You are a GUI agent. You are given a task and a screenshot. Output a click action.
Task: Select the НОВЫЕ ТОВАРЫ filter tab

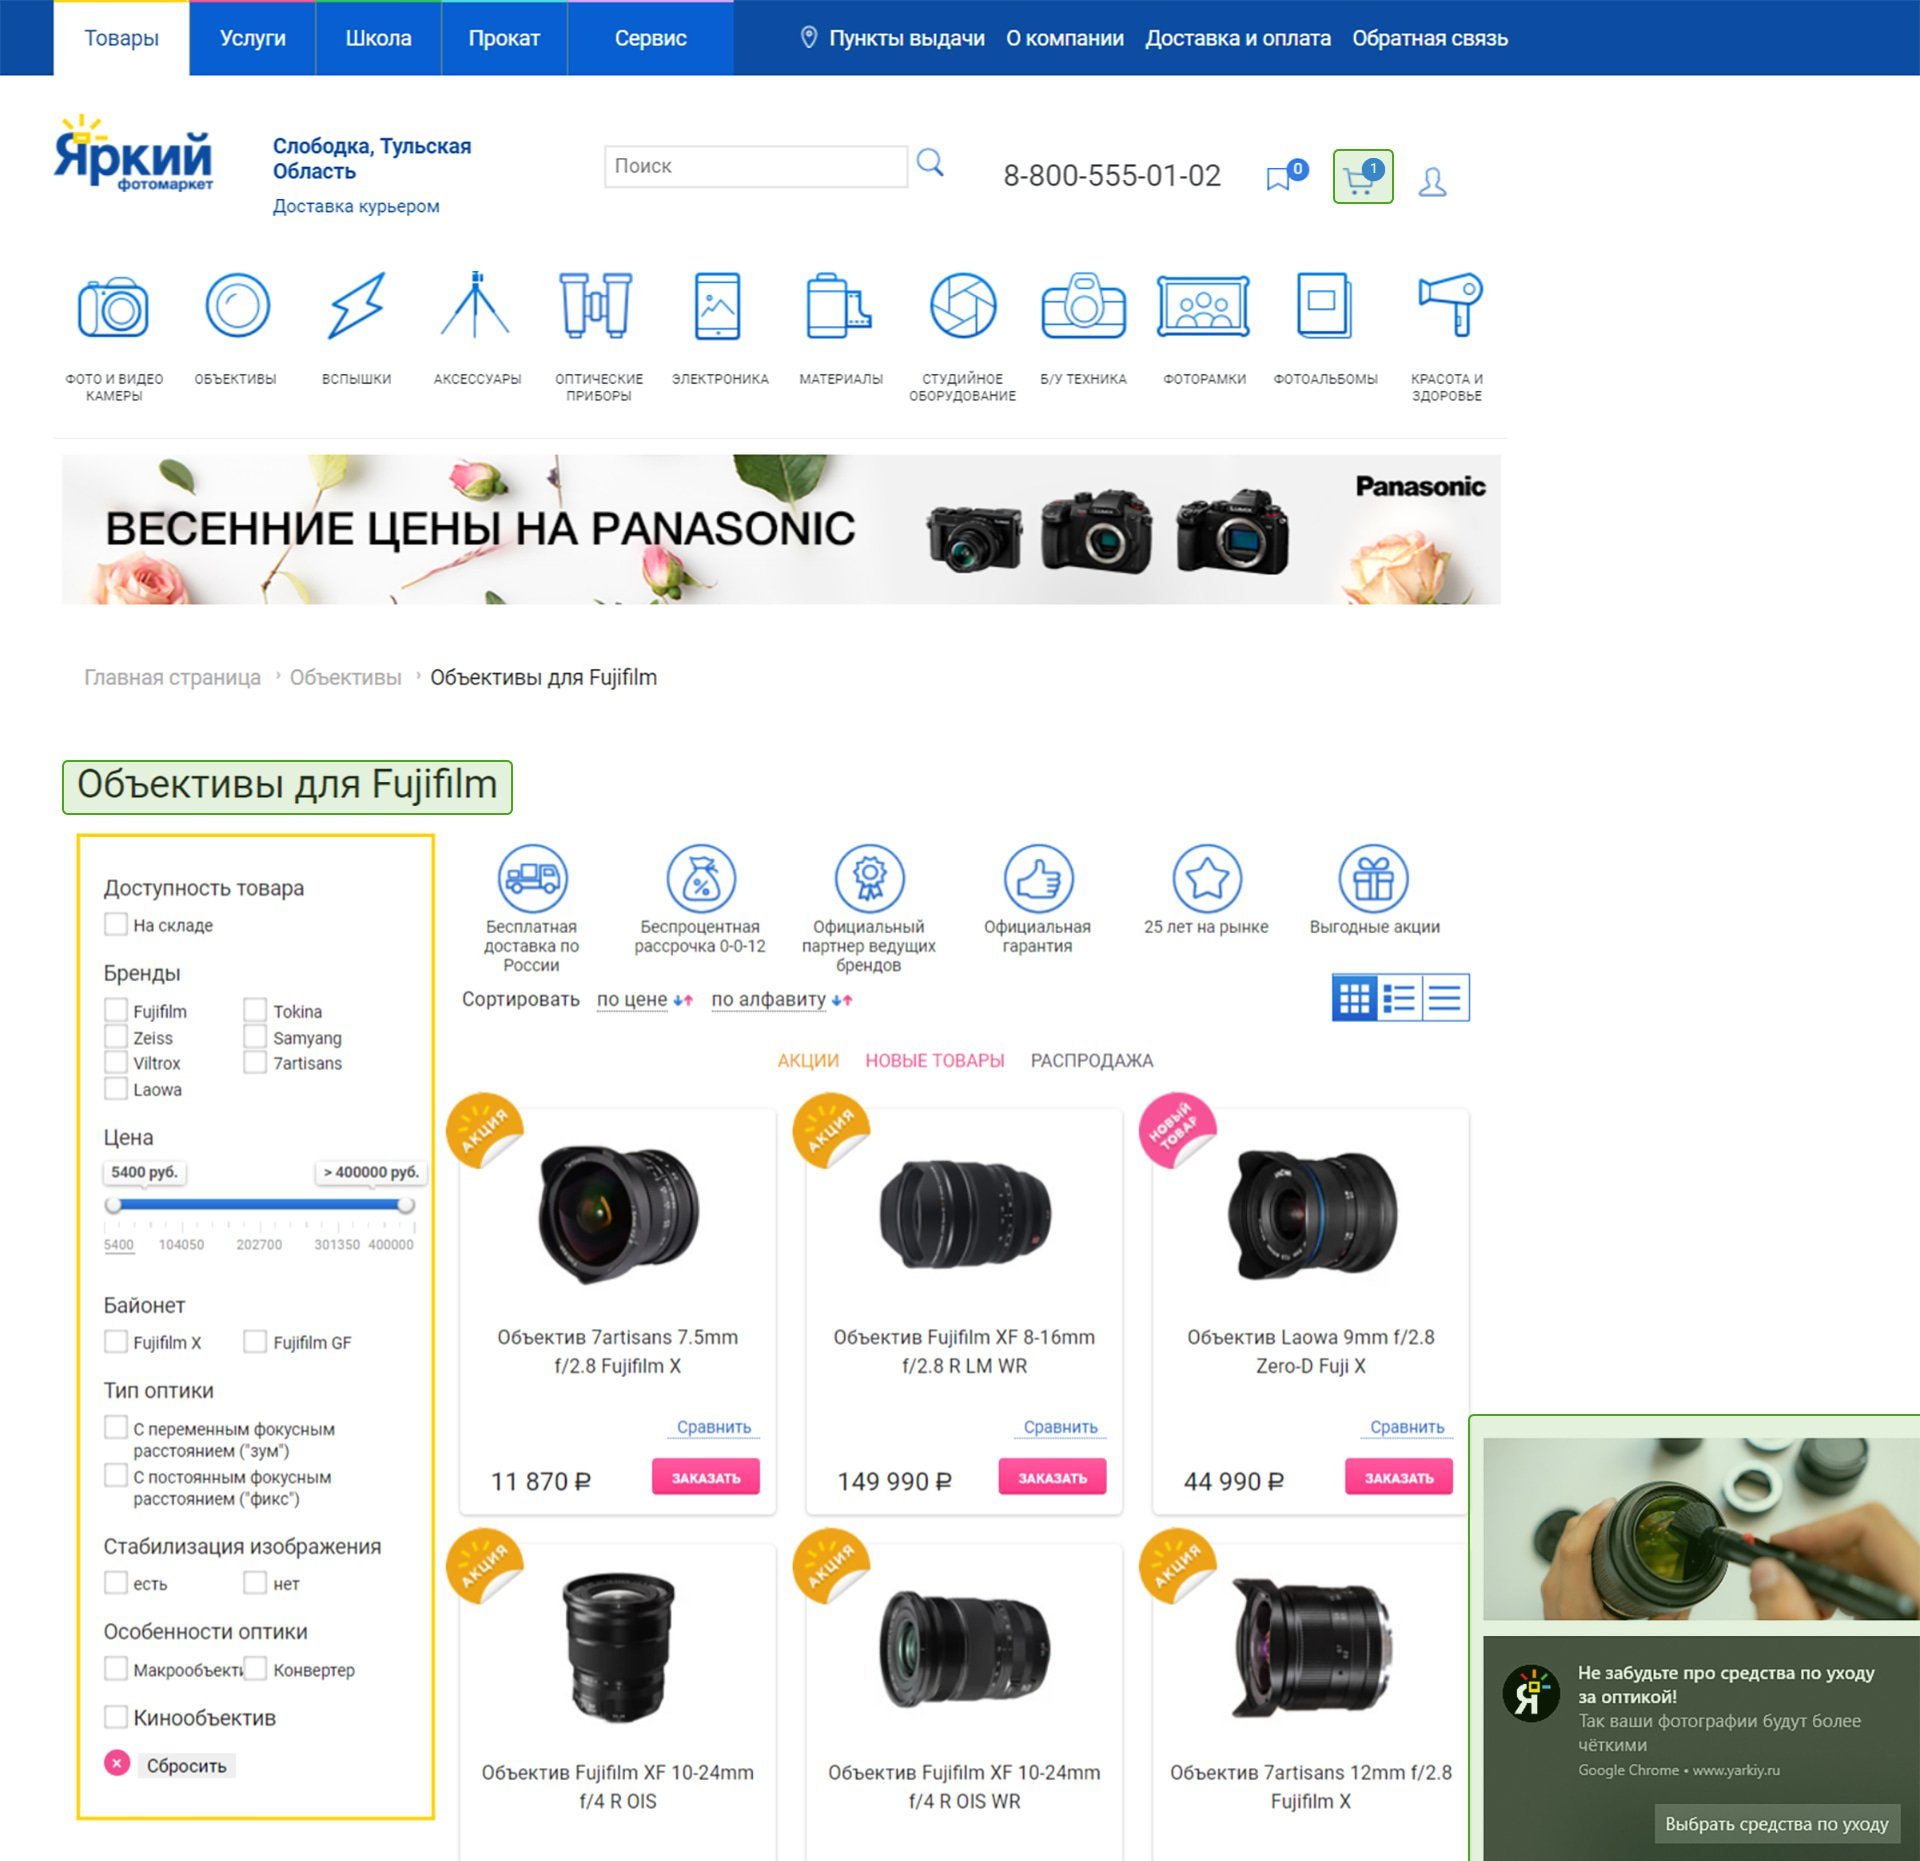(x=934, y=1060)
